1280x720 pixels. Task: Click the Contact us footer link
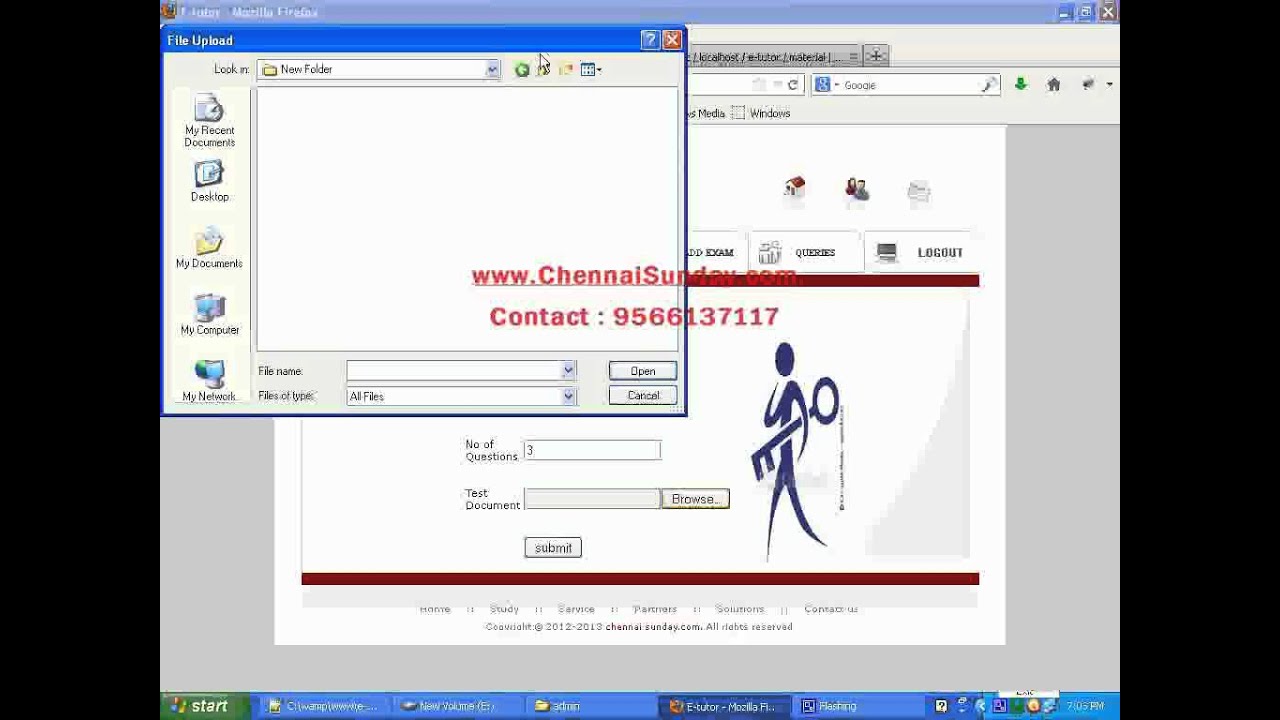click(831, 609)
